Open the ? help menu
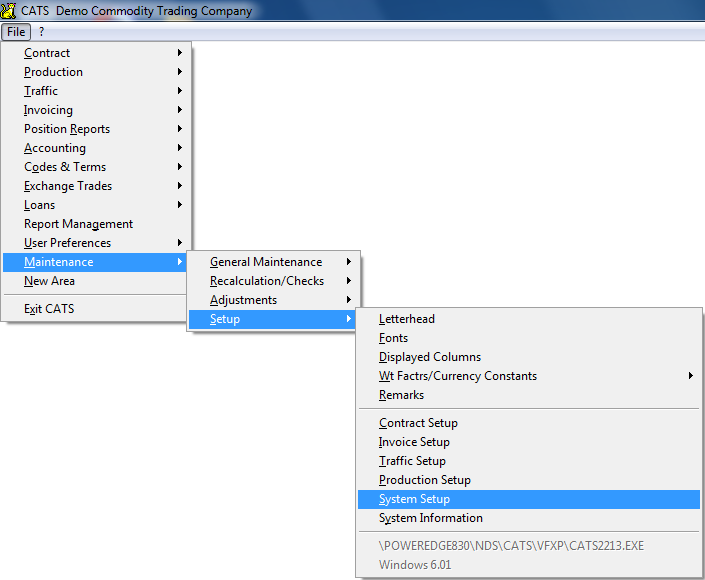The height and width of the screenshot is (580, 705). (41, 32)
